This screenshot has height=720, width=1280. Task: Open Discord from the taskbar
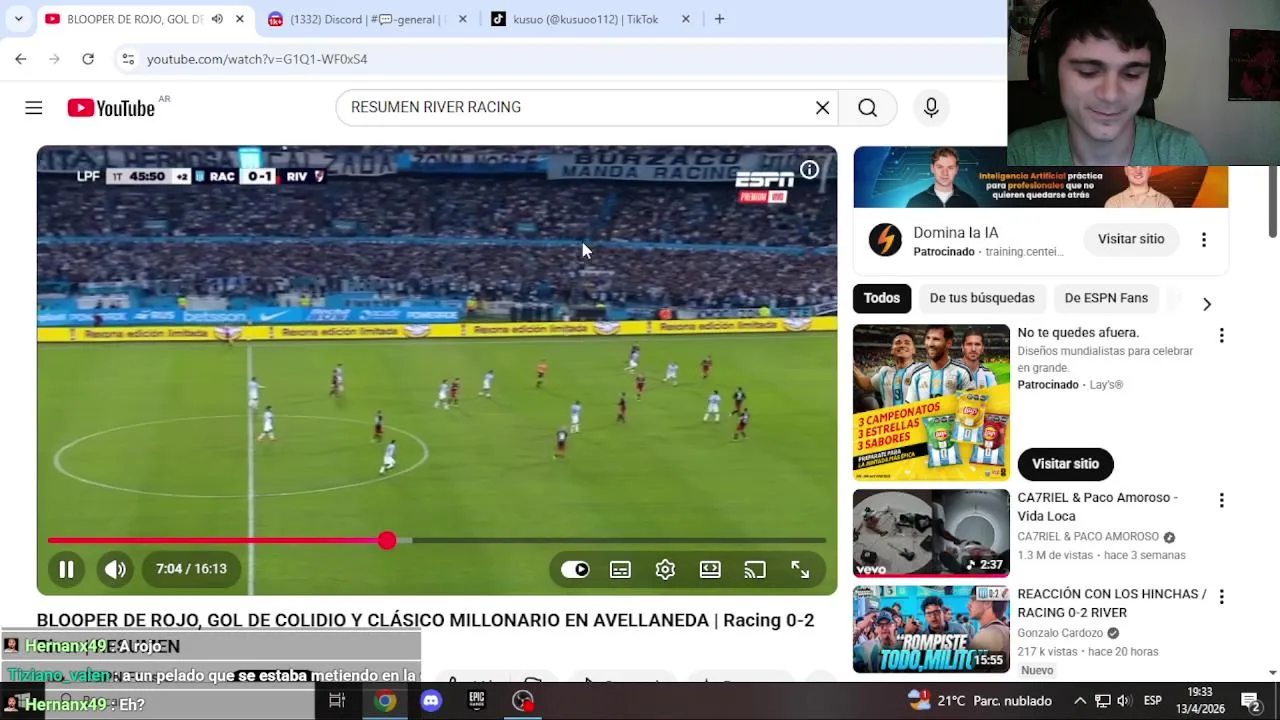[431, 701]
